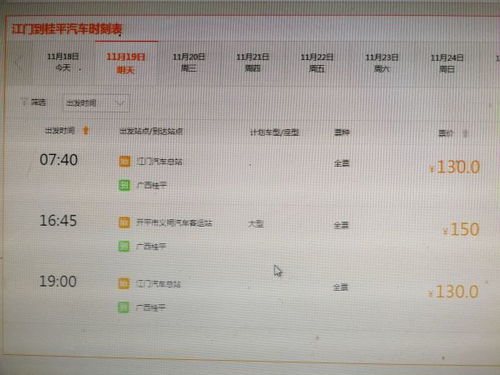Click the orange start-station icon for 19:00
Image resolution: width=500 pixels, height=375 pixels.
[124, 283]
